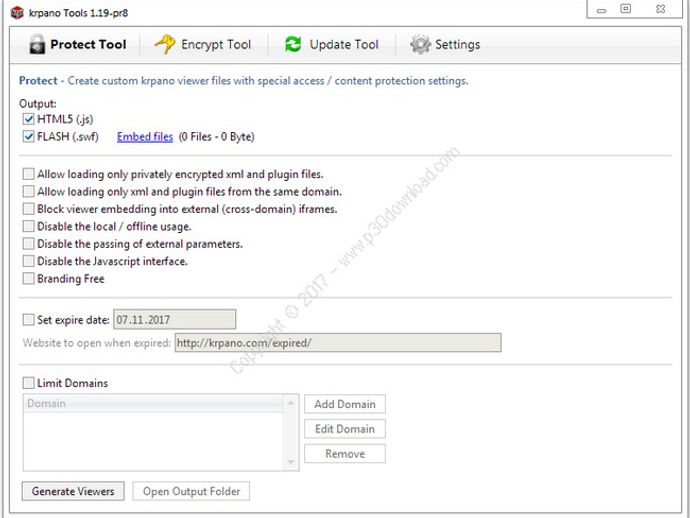Click the Update Tool green arrows icon
The image size is (690, 518).
click(293, 44)
